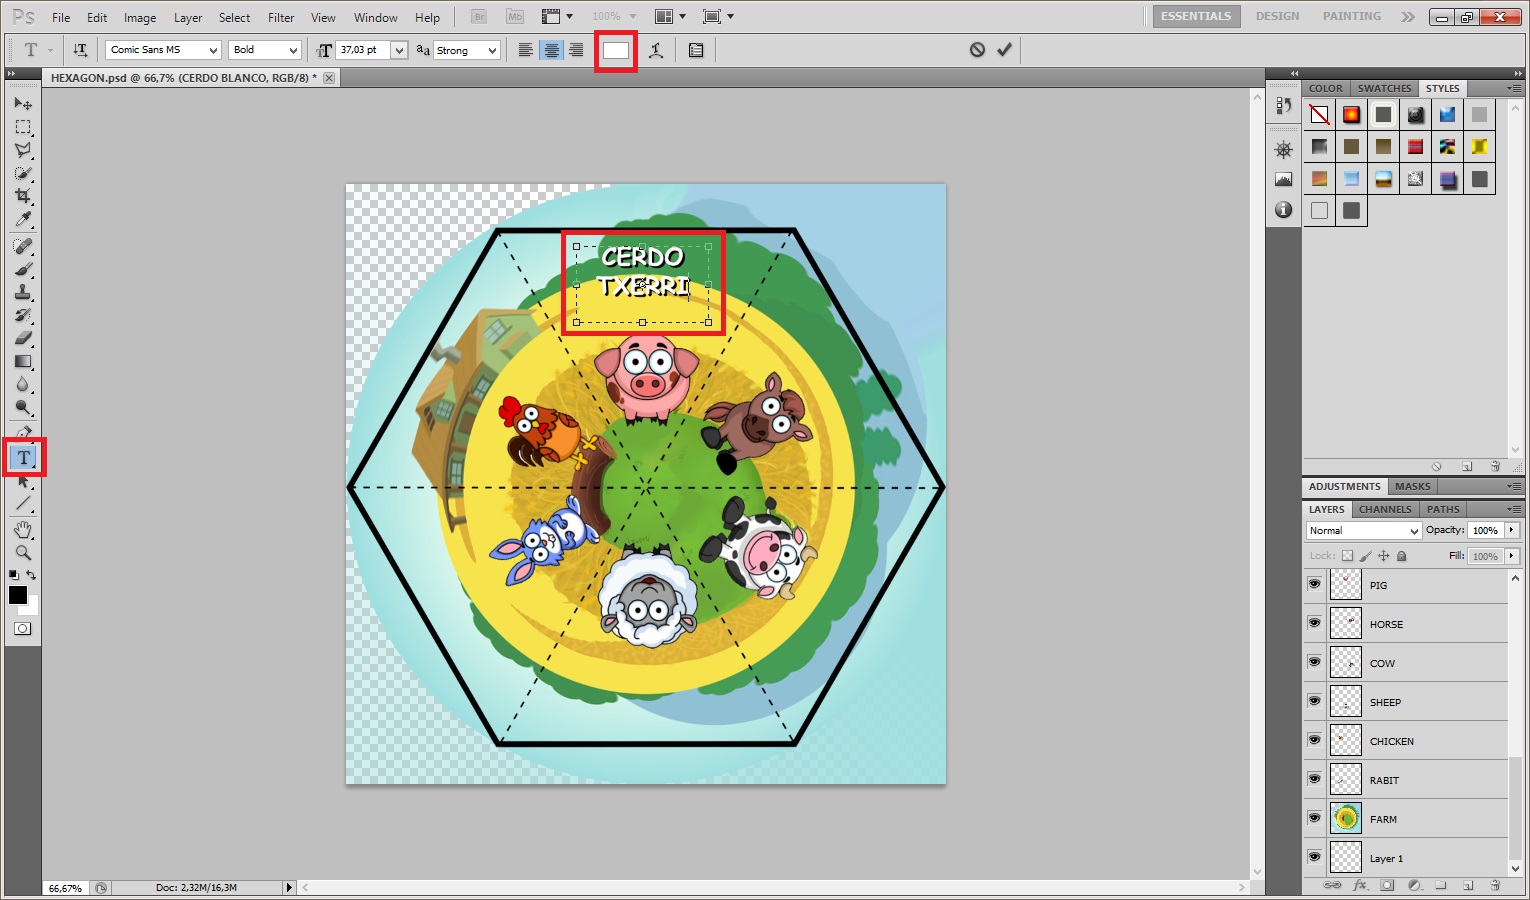1530x900 pixels.
Task: Select the Brush tool
Action: tap(23, 269)
